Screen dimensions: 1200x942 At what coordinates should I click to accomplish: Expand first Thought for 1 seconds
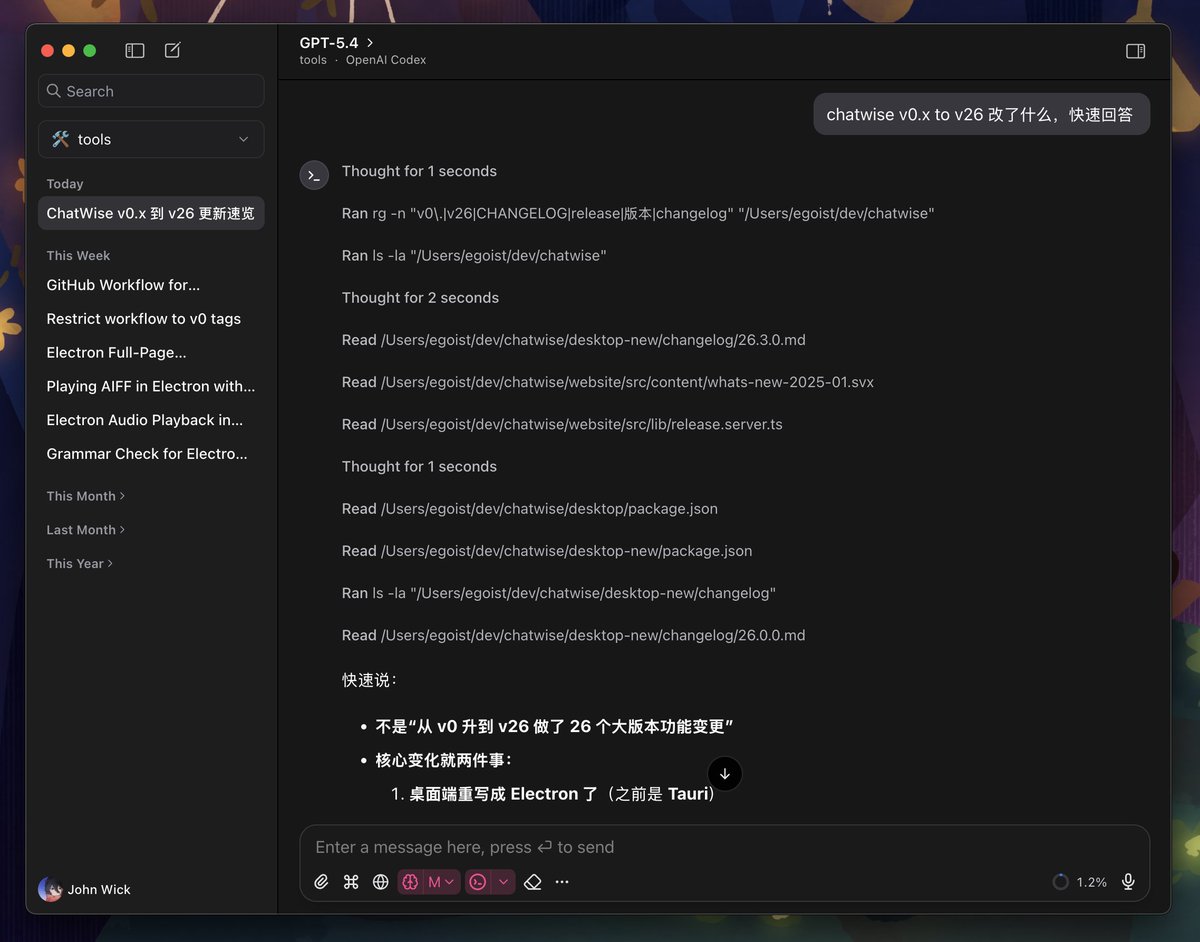point(419,171)
